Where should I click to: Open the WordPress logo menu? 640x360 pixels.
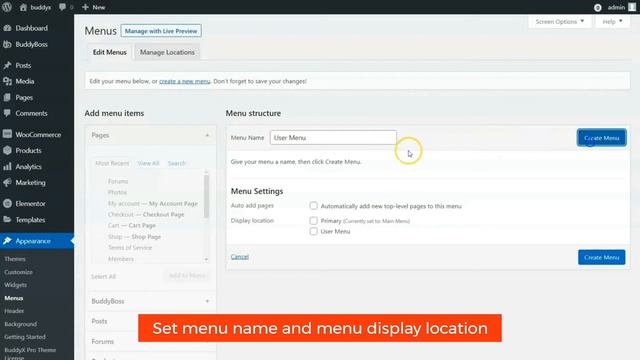(x=7, y=7)
